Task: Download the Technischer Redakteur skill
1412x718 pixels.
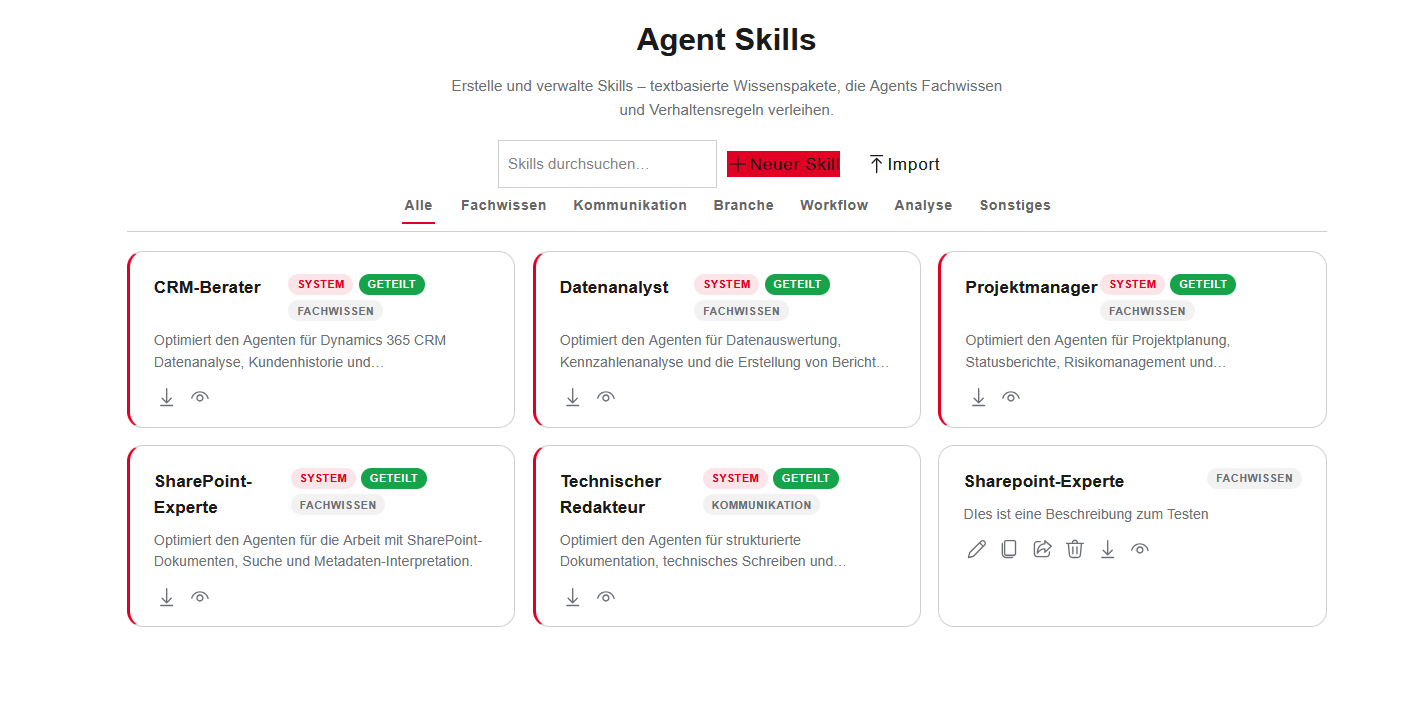Action: click(573, 598)
